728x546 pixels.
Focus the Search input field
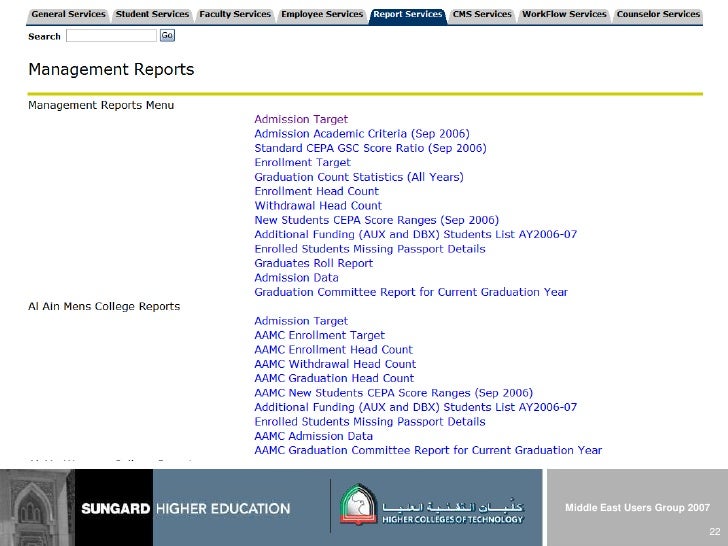(111, 36)
